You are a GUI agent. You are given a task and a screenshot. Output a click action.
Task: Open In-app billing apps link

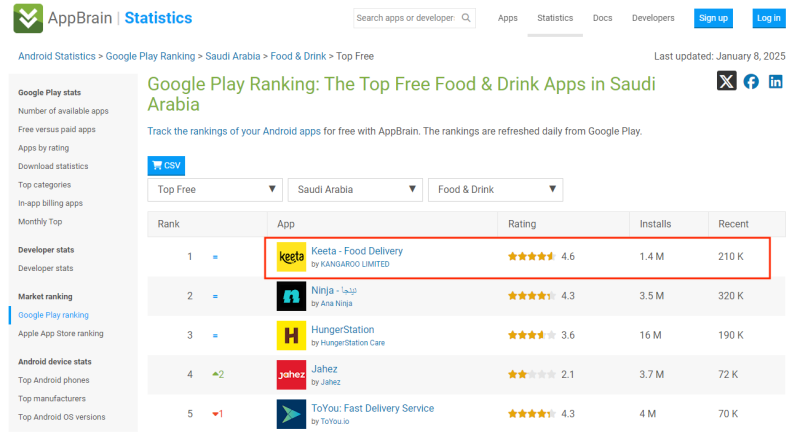51,203
